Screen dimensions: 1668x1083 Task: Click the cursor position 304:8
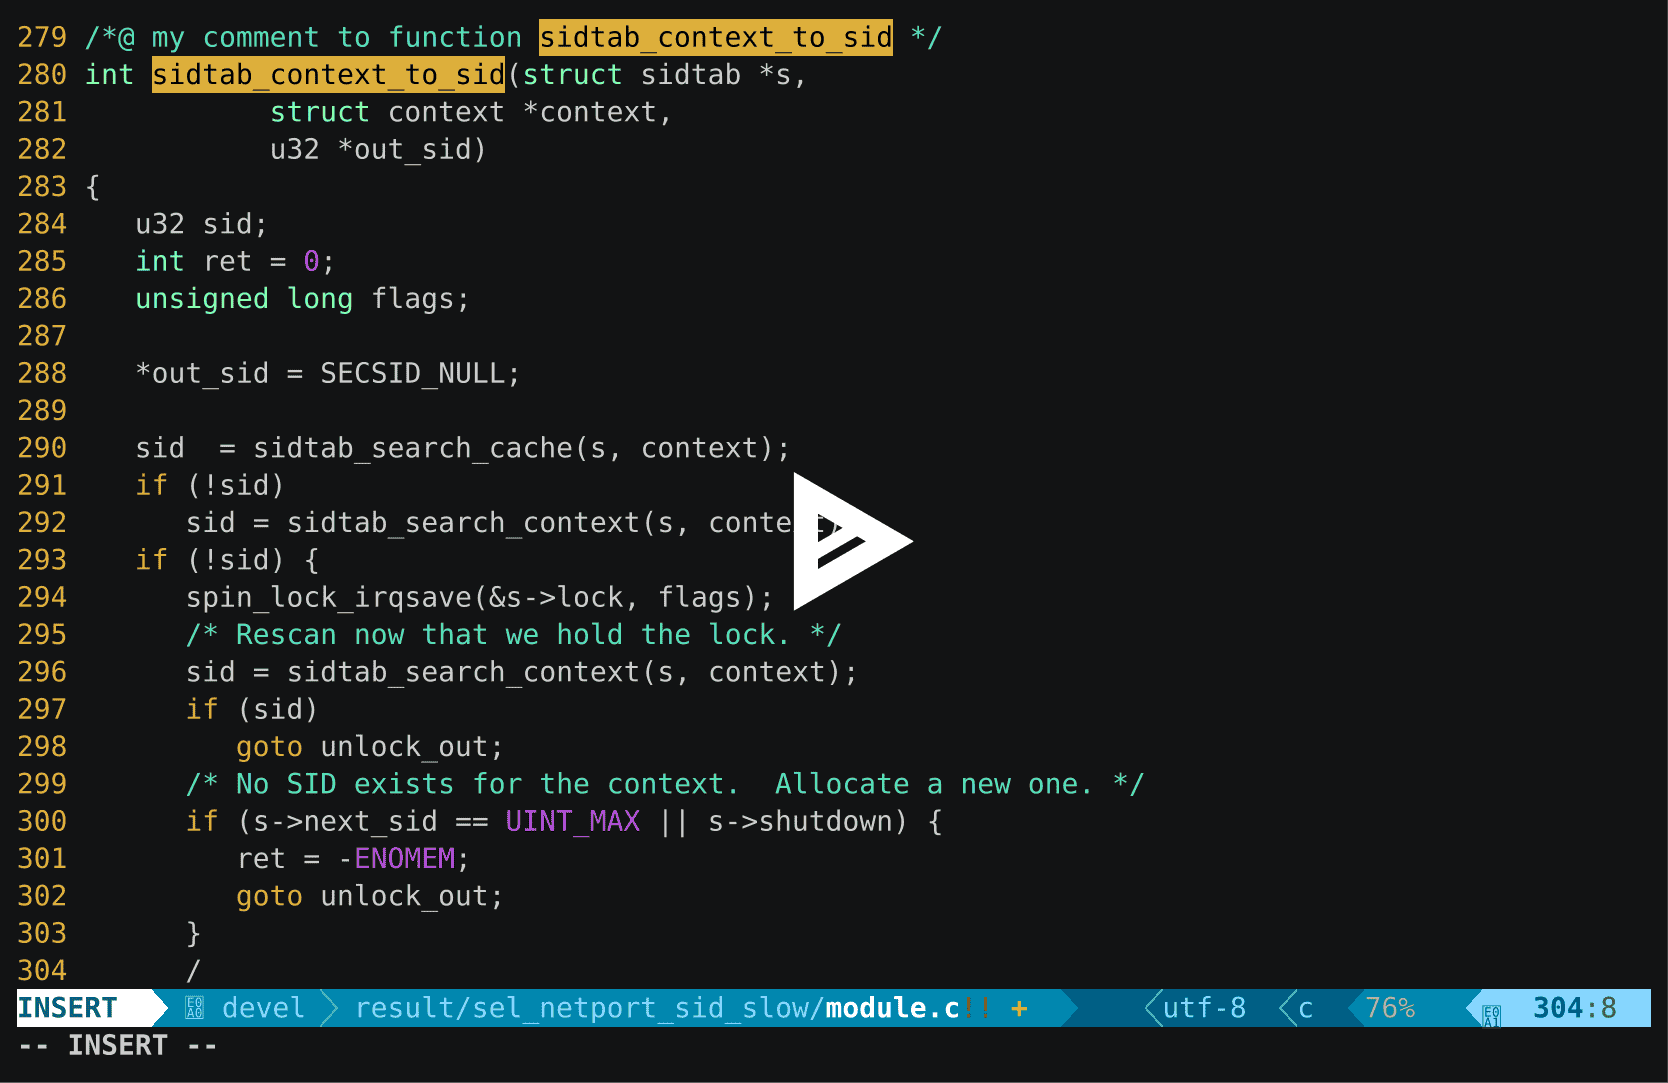1575,1008
